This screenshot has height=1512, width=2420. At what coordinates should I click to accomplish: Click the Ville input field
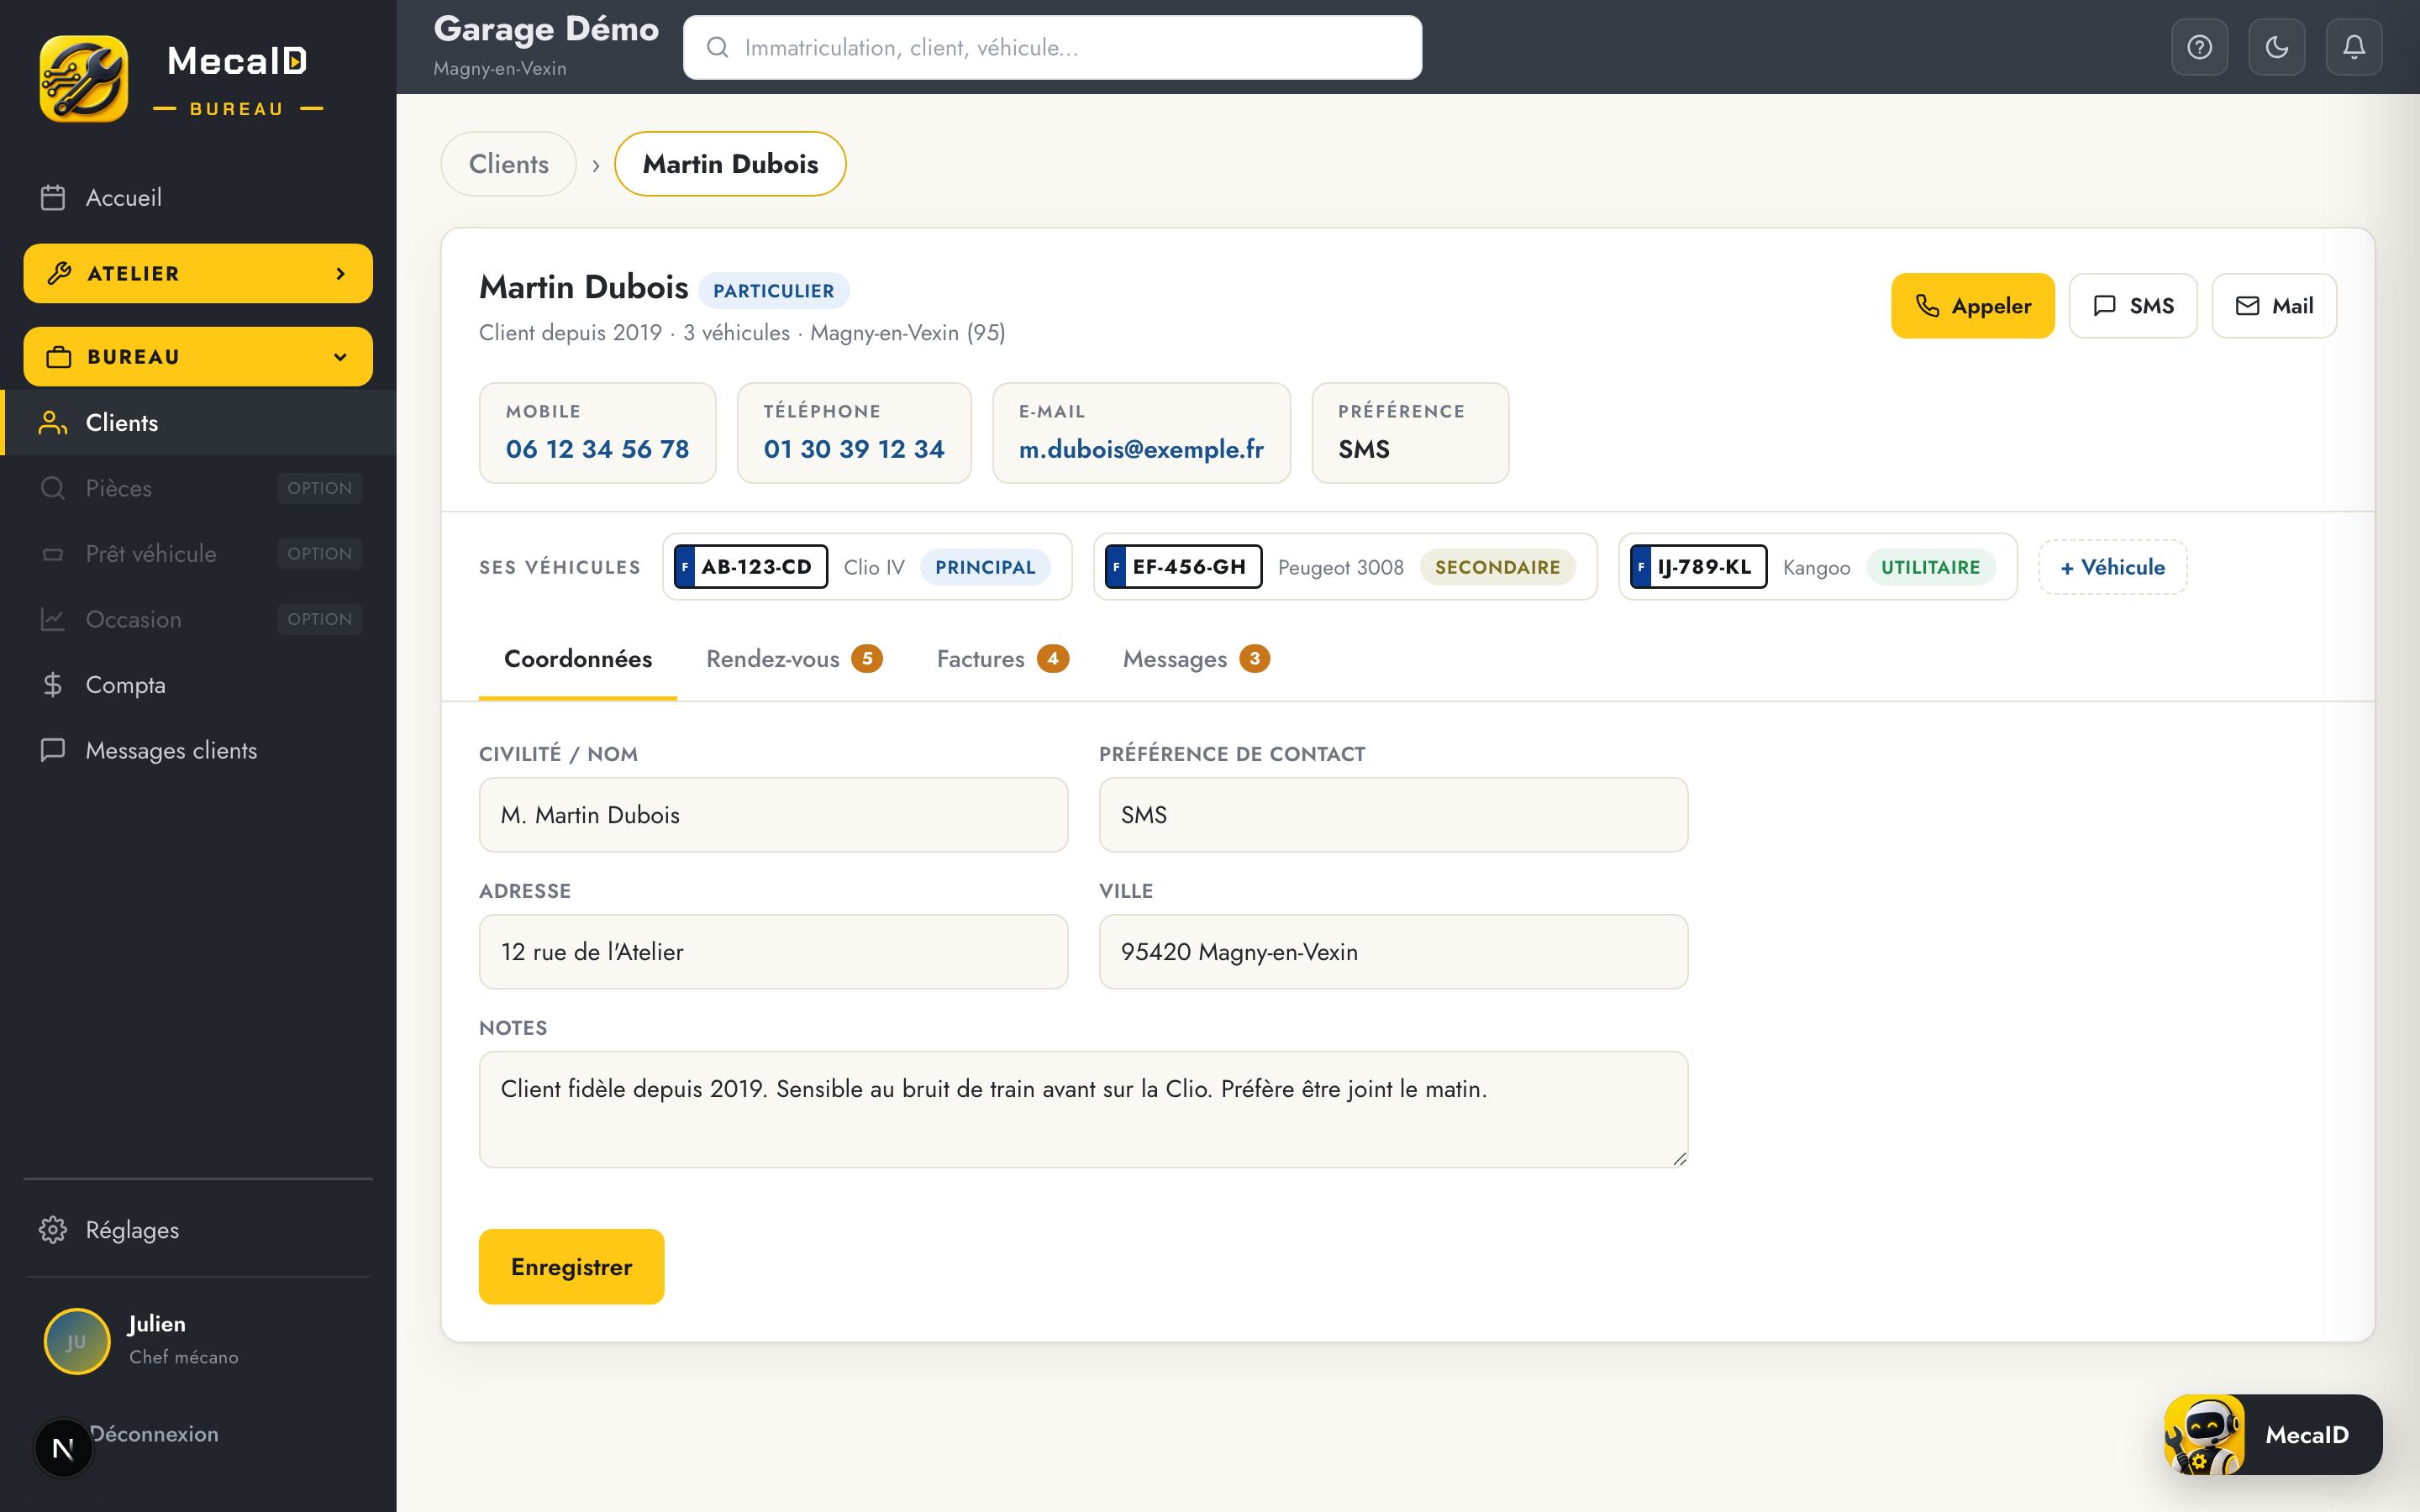pyautogui.click(x=1393, y=952)
